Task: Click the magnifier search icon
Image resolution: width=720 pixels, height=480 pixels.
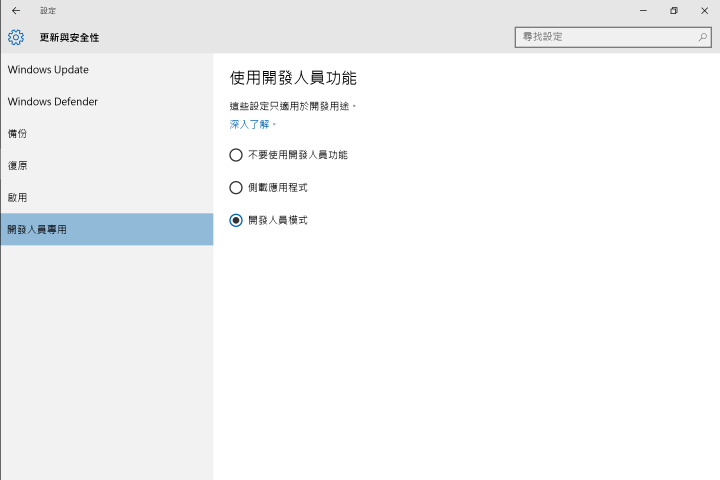Action: (703, 37)
